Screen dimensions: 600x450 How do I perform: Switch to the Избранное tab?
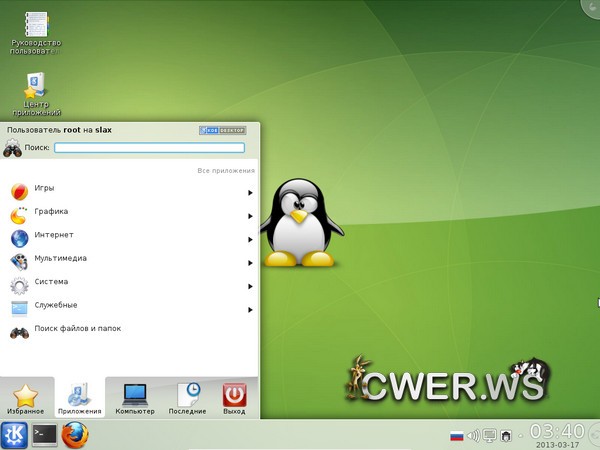coord(27,398)
